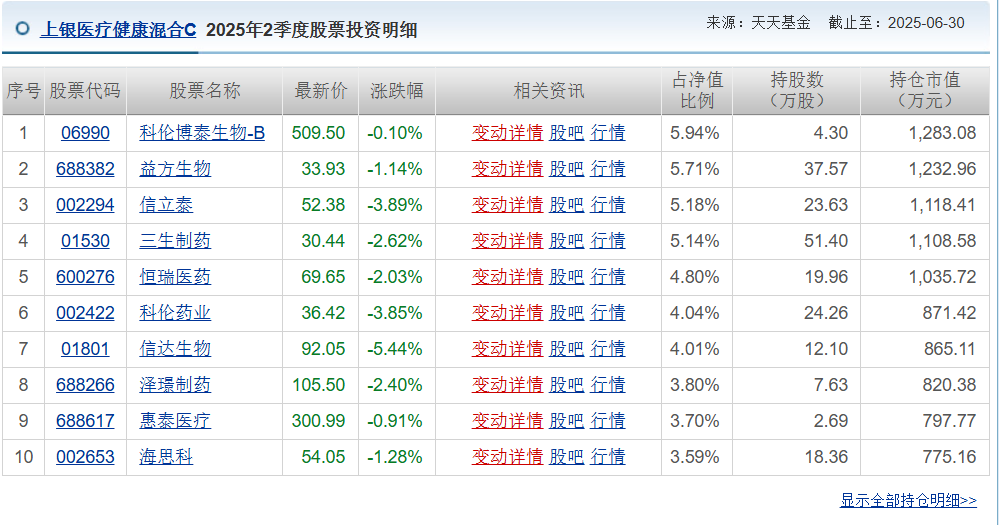Open 股吧 for 信立泰
999x525 pixels.
[566, 205]
